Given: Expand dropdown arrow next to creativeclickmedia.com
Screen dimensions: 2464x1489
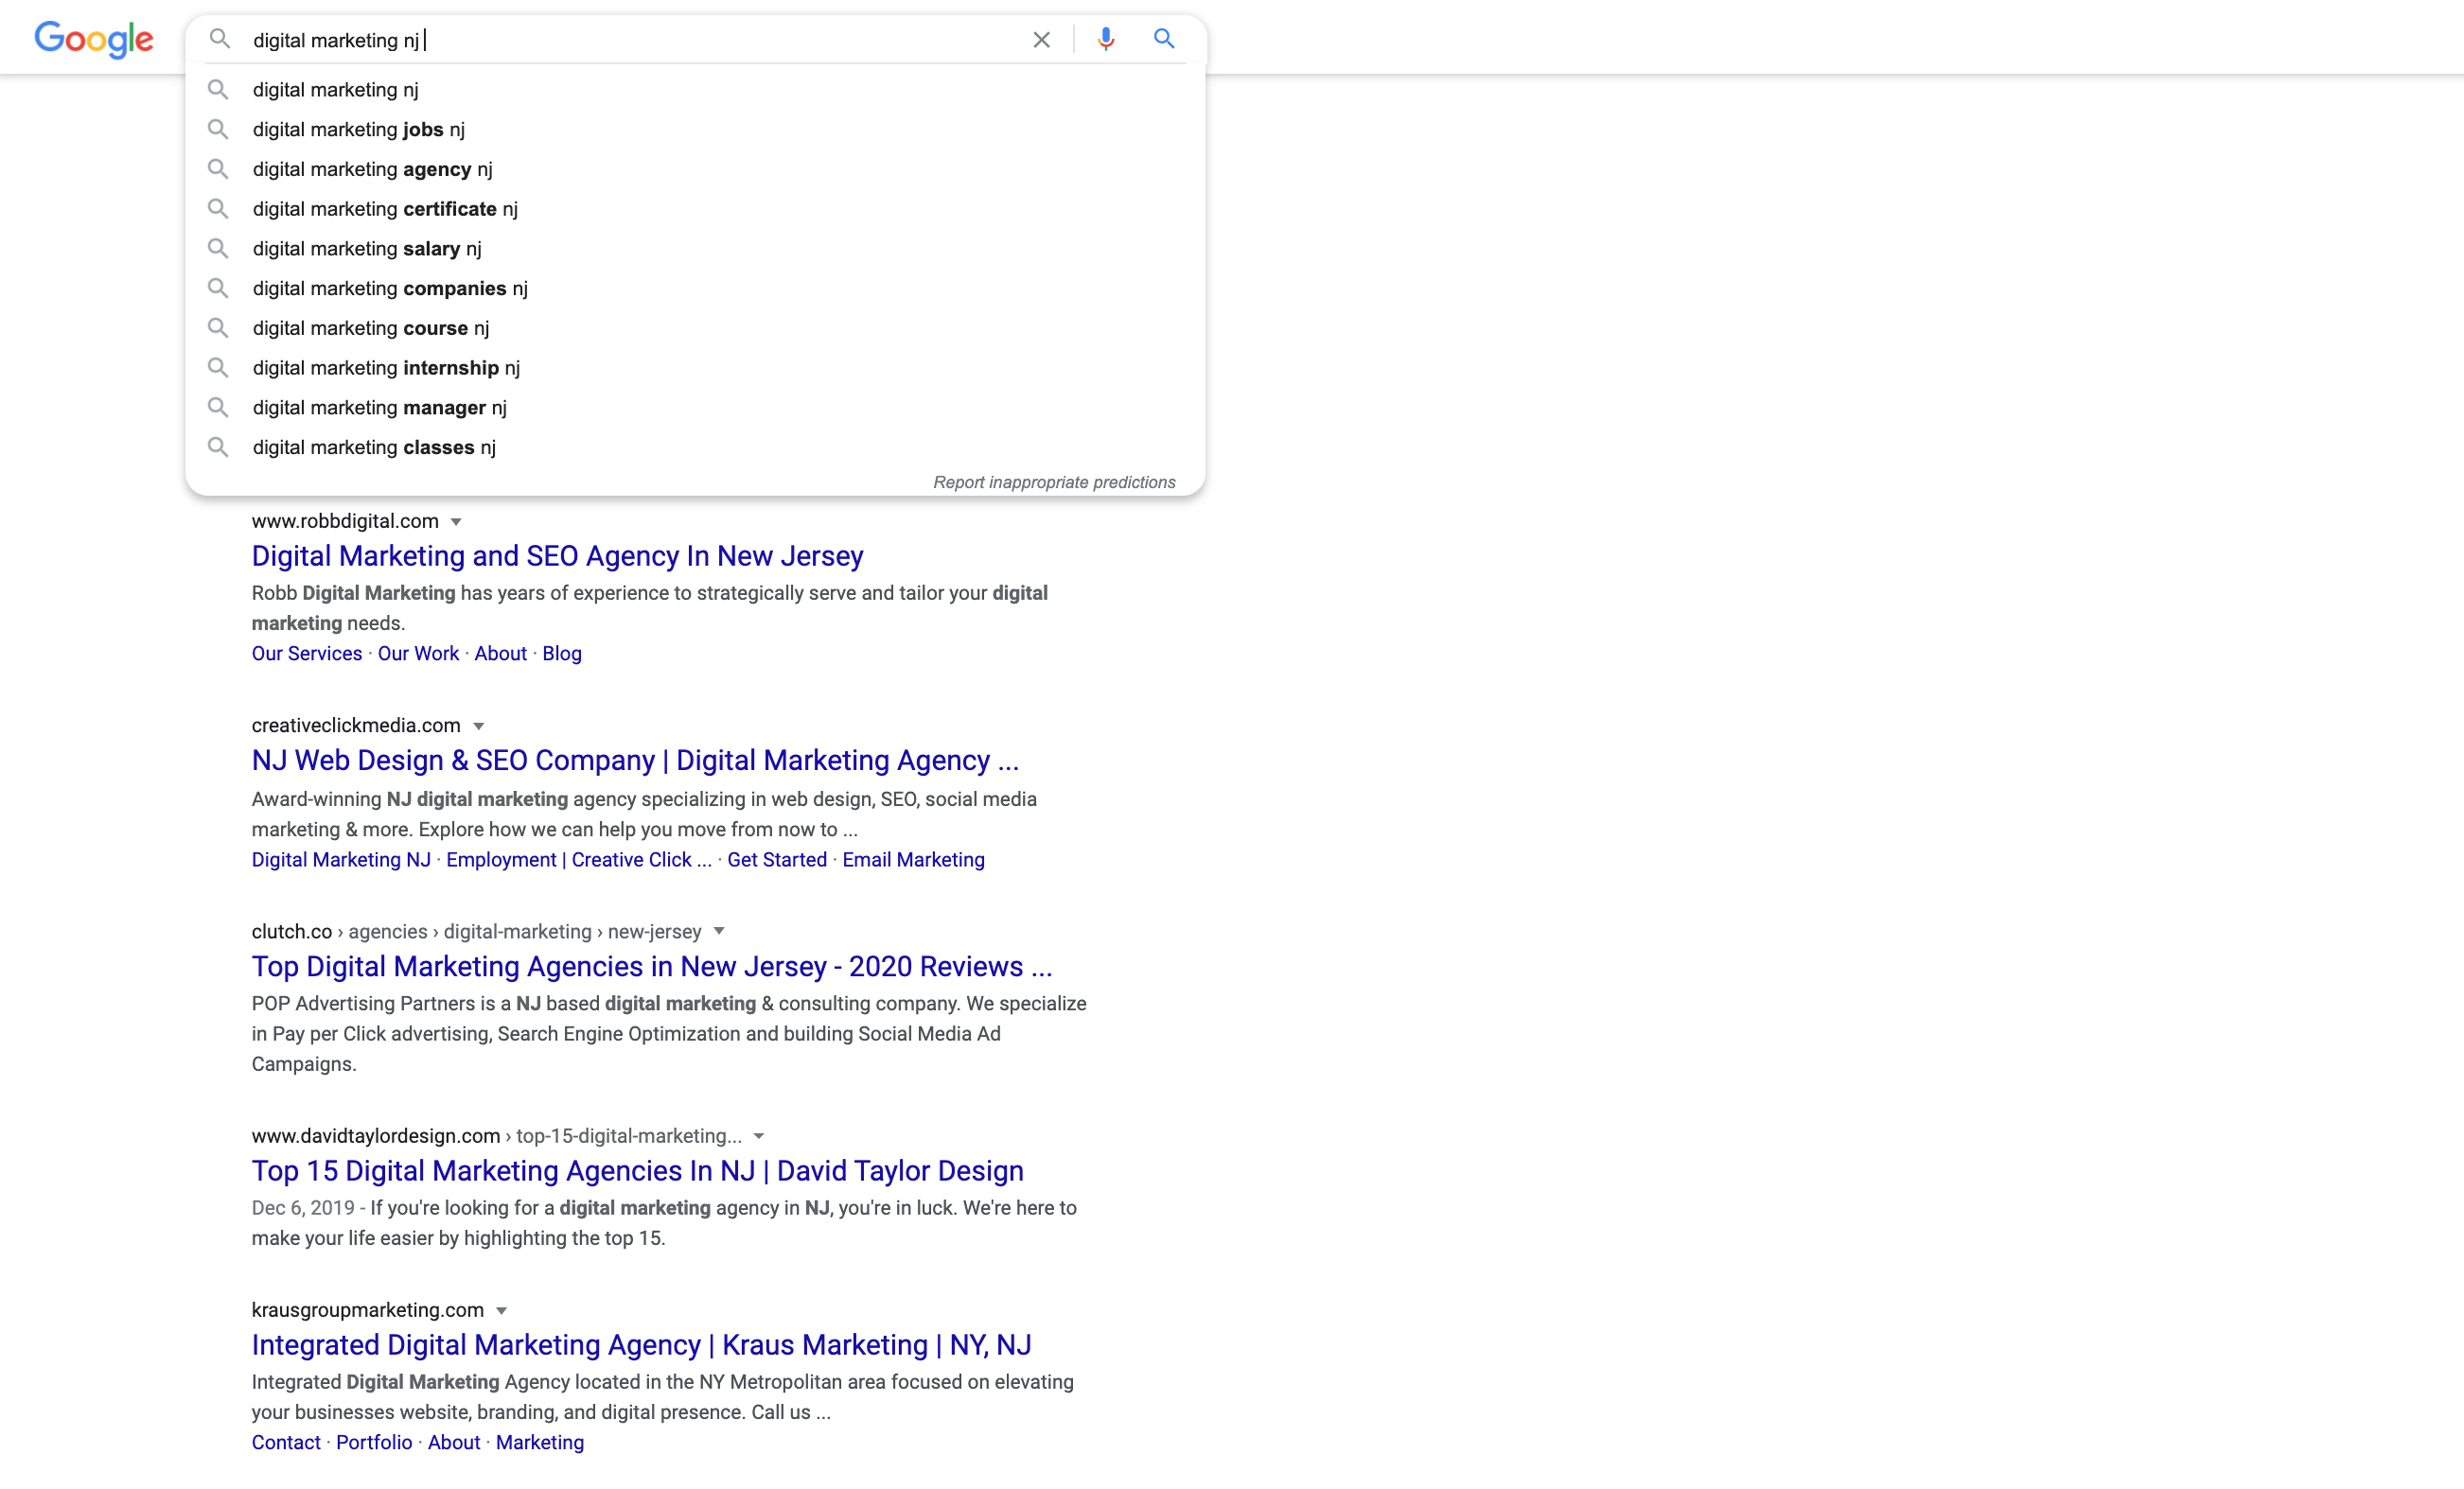Looking at the screenshot, I should click(x=478, y=726).
